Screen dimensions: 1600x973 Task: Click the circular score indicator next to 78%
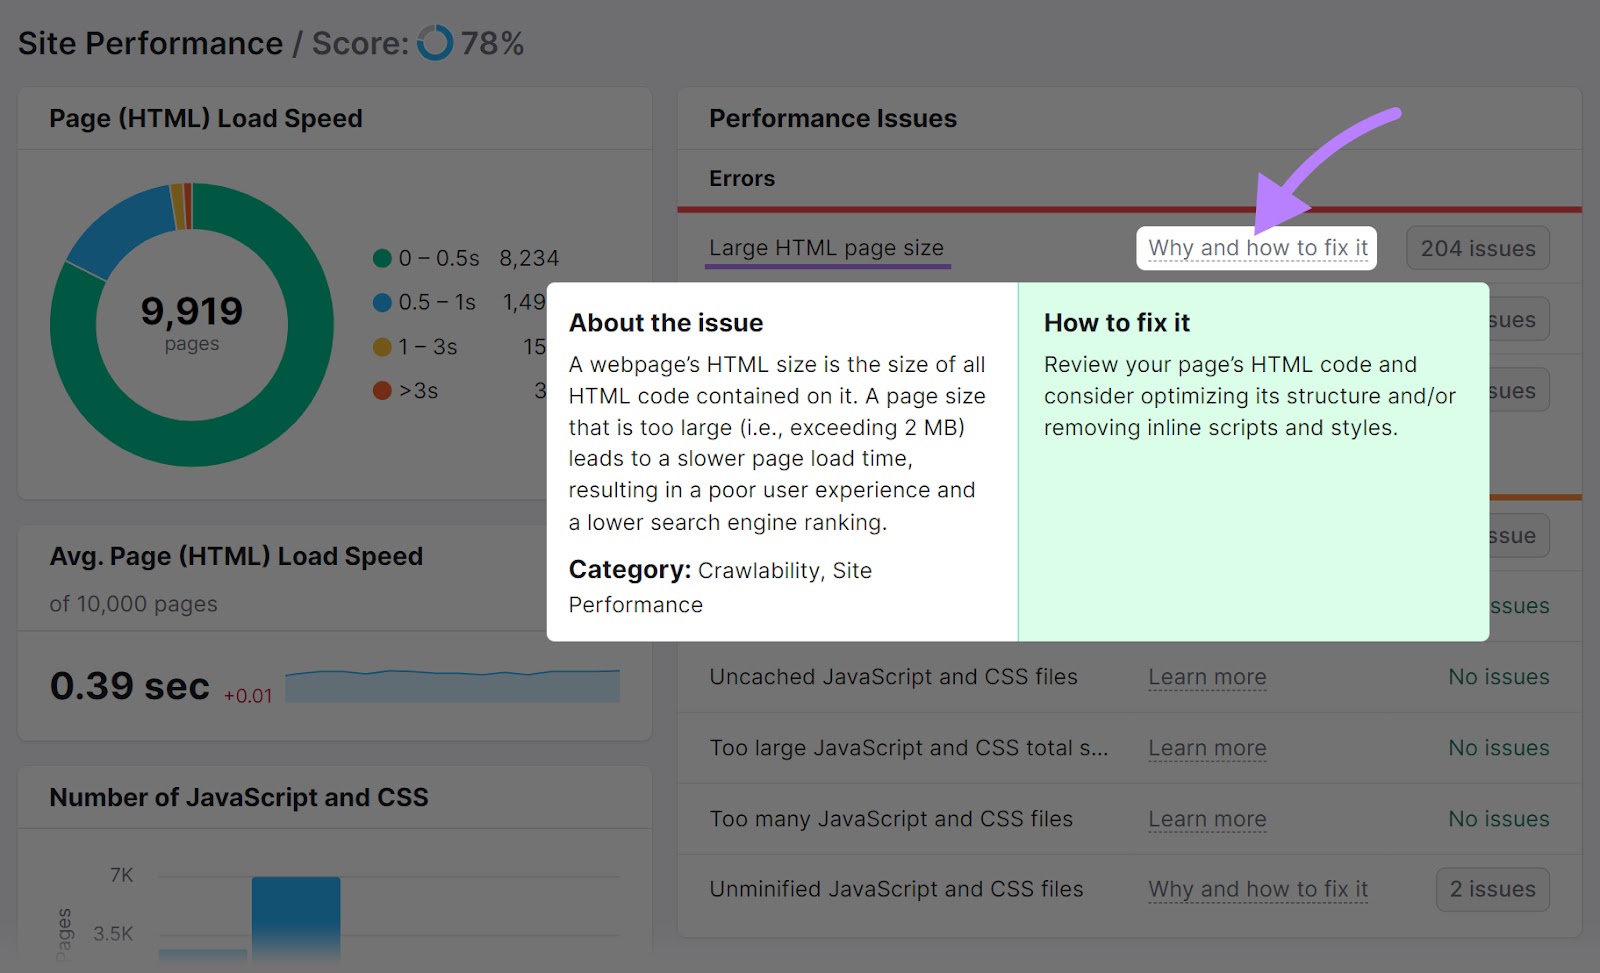tap(436, 43)
